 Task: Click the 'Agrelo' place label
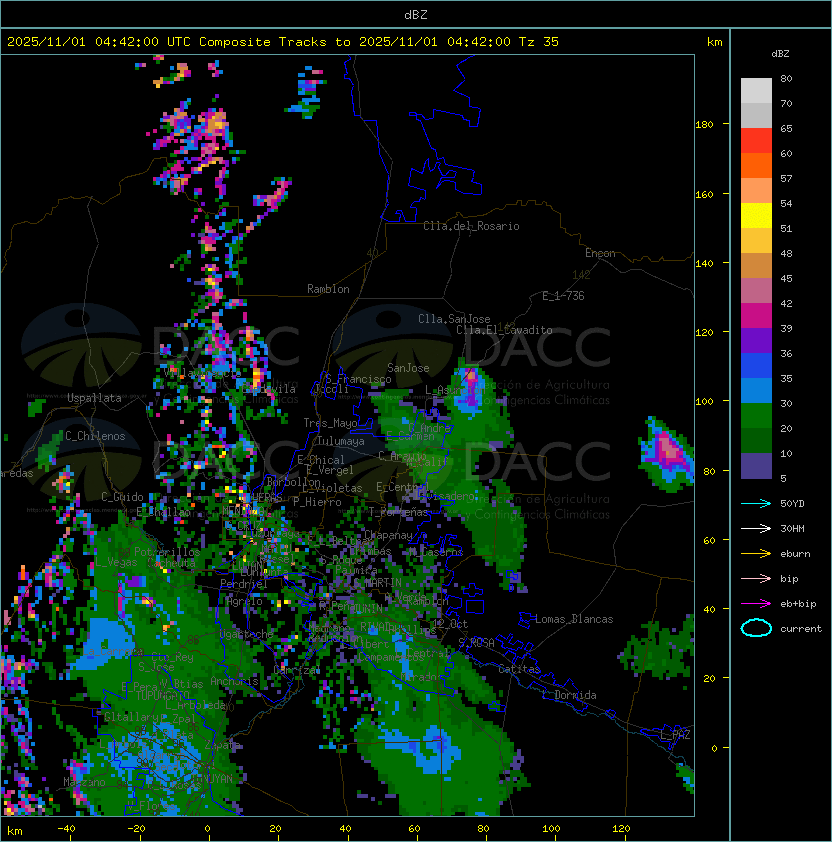[244, 601]
